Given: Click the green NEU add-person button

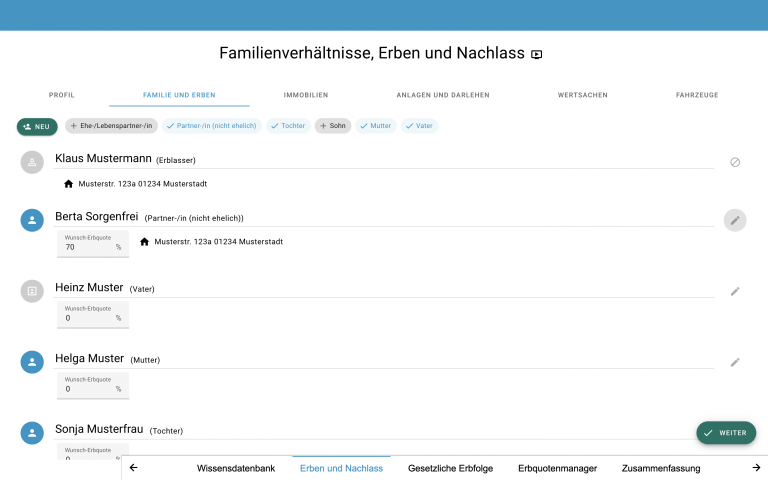Looking at the screenshot, I should point(37,126).
